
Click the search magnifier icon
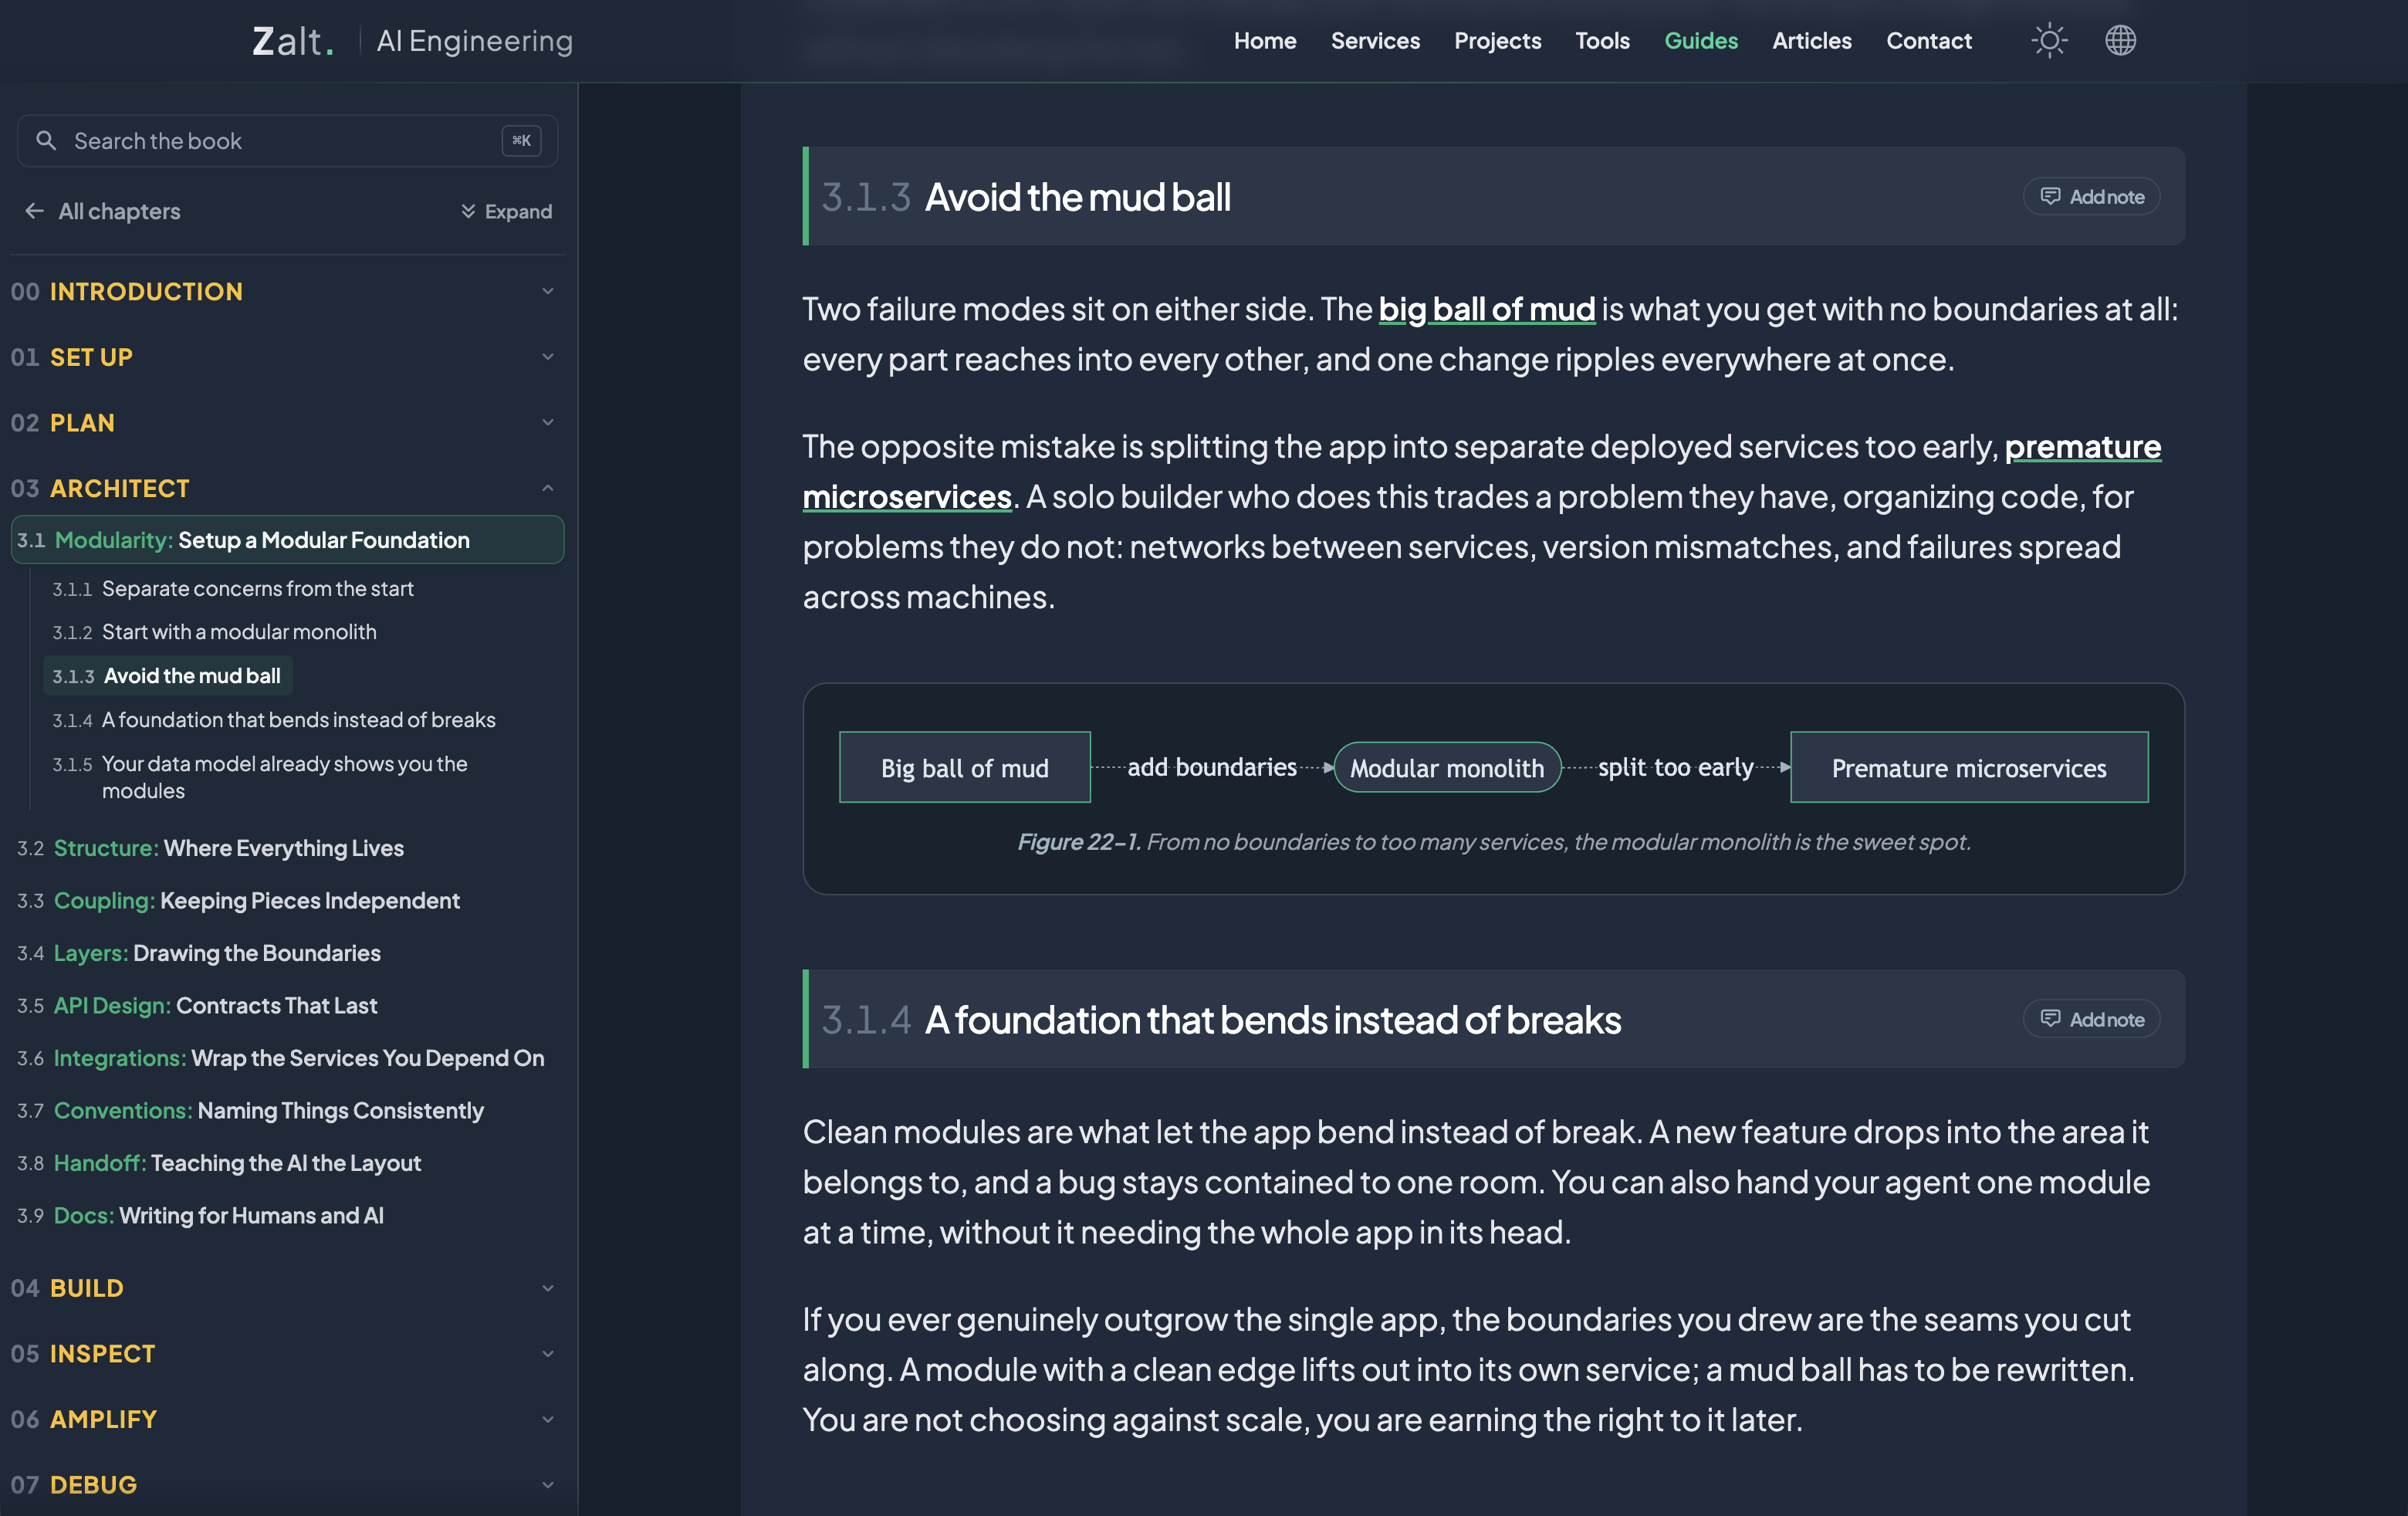coord(46,141)
